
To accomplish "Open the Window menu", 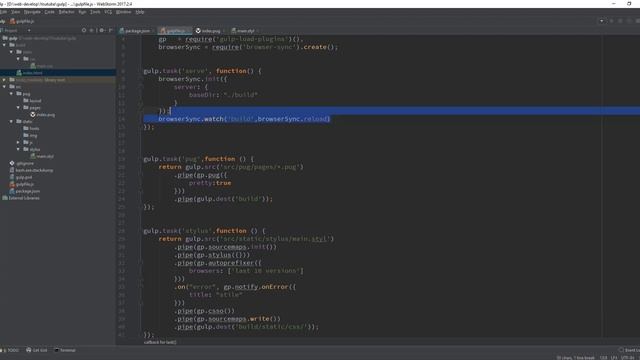I will [x=123, y=12].
